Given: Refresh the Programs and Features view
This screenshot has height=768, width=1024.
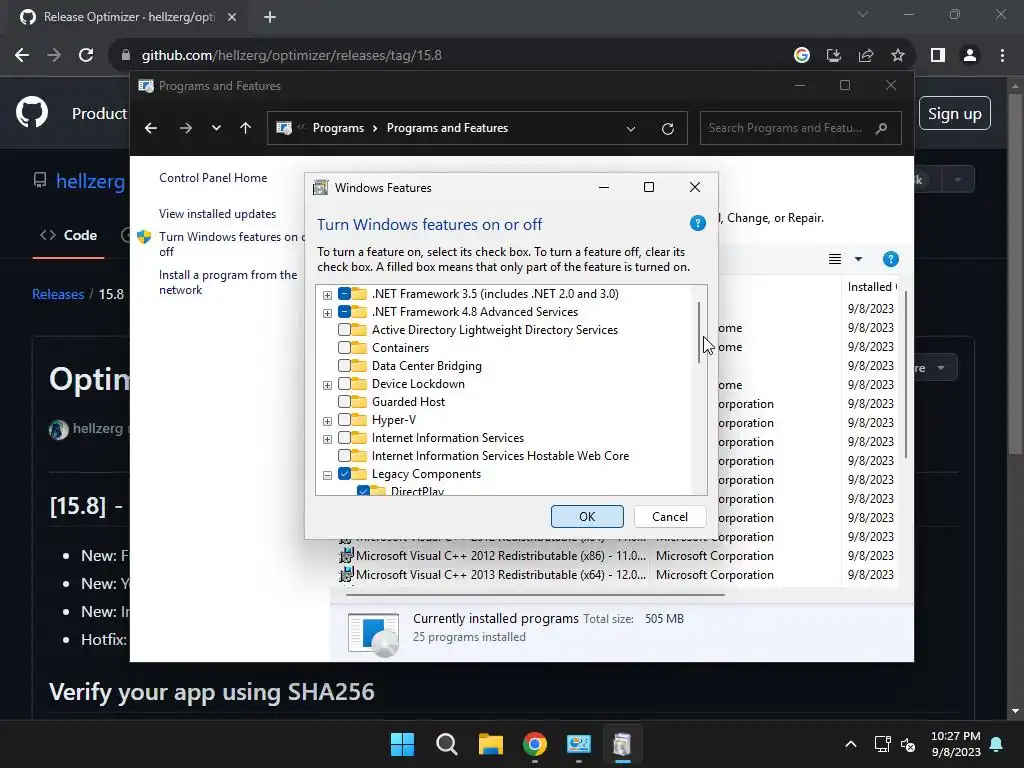Looking at the screenshot, I should (667, 129).
